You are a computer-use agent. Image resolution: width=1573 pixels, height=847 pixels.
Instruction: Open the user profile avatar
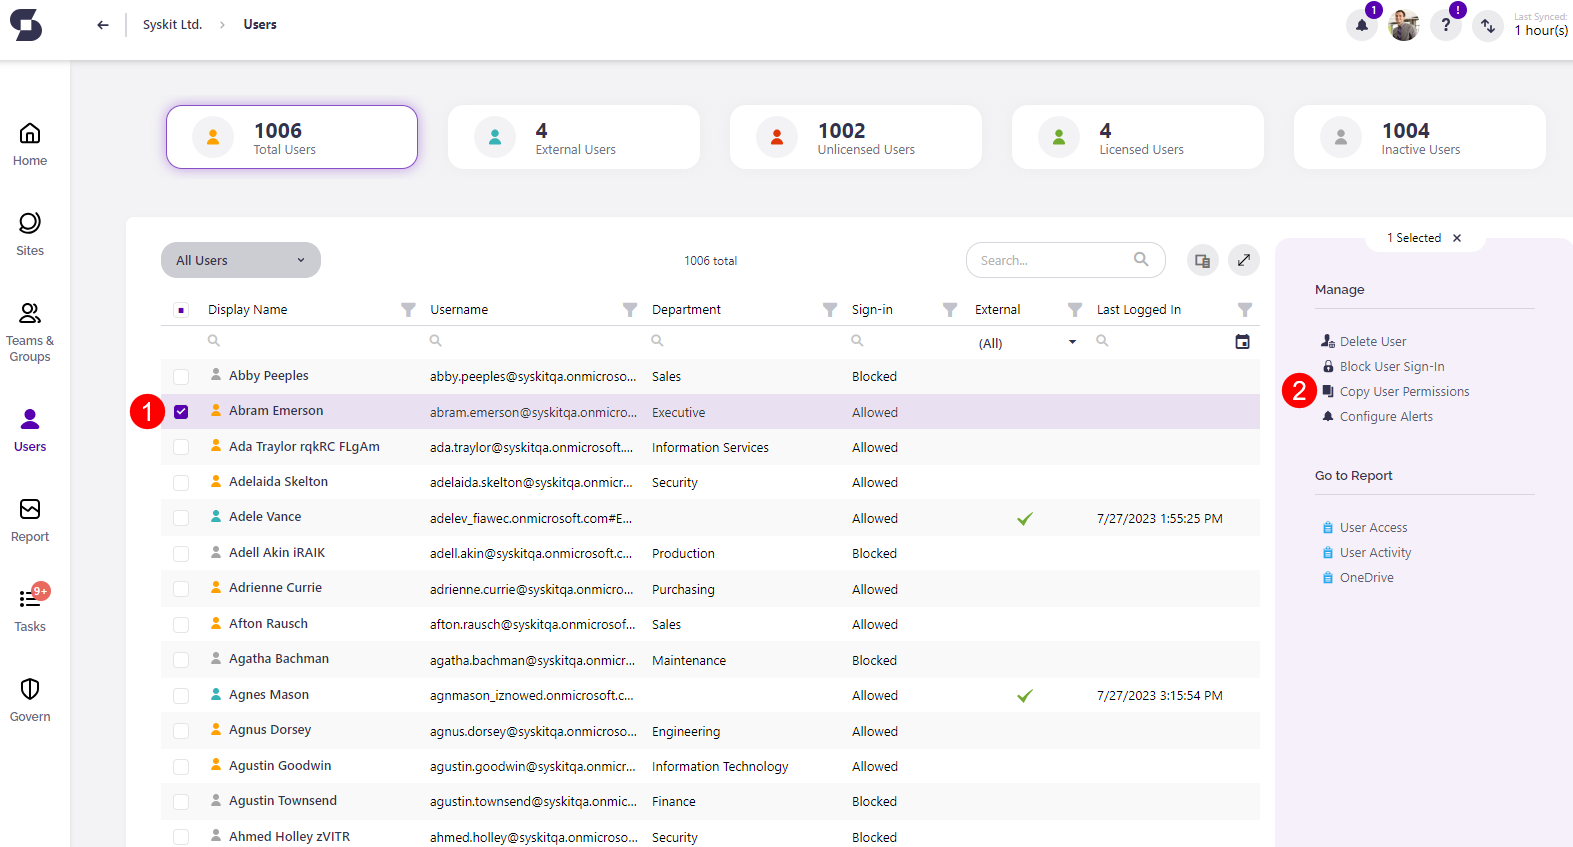(x=1404, y=25)
